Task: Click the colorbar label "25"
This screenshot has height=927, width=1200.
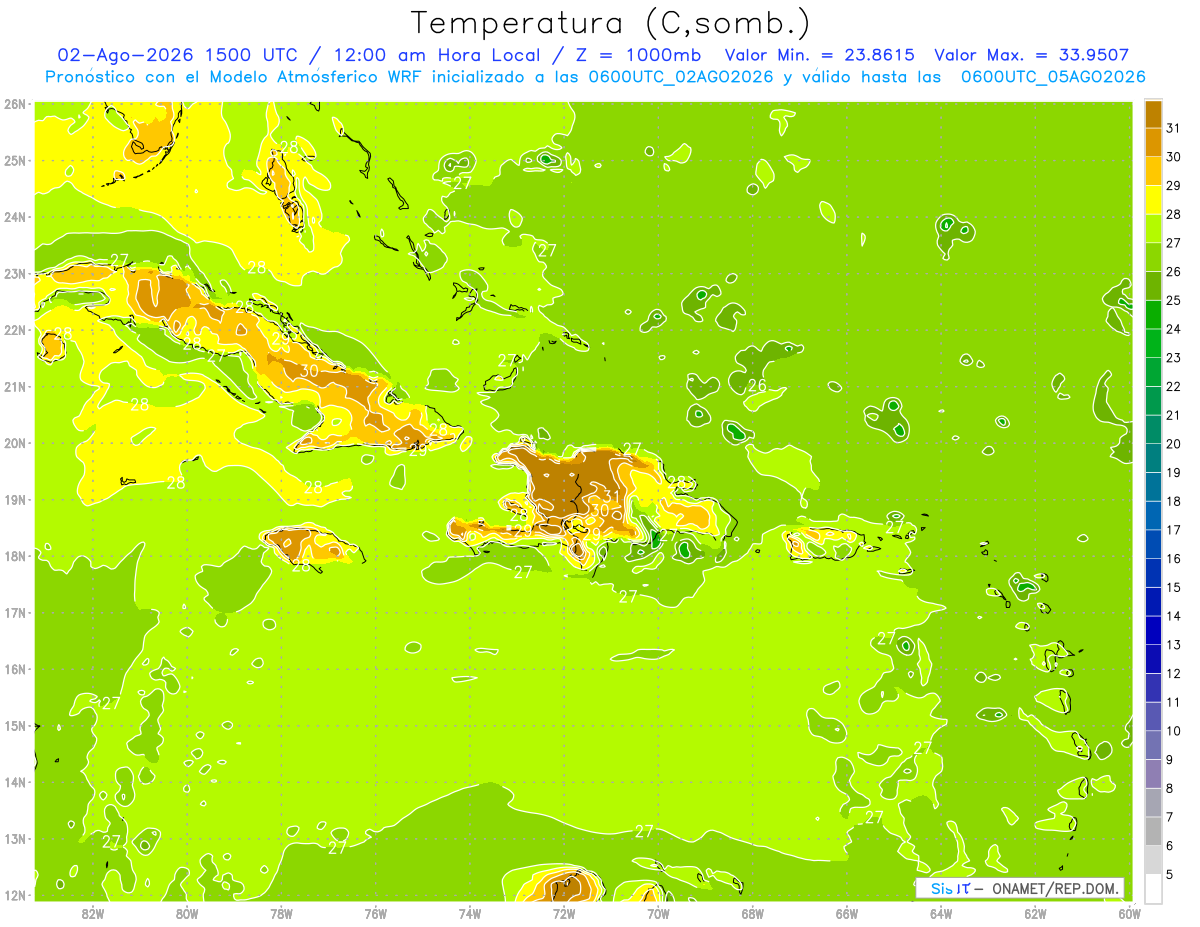Action: (x=1173, y=300)
